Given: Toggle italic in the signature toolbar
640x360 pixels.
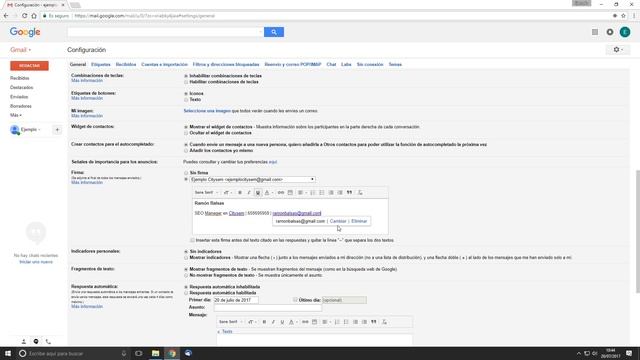Looking at the screenshot, I should click(249, 192).
